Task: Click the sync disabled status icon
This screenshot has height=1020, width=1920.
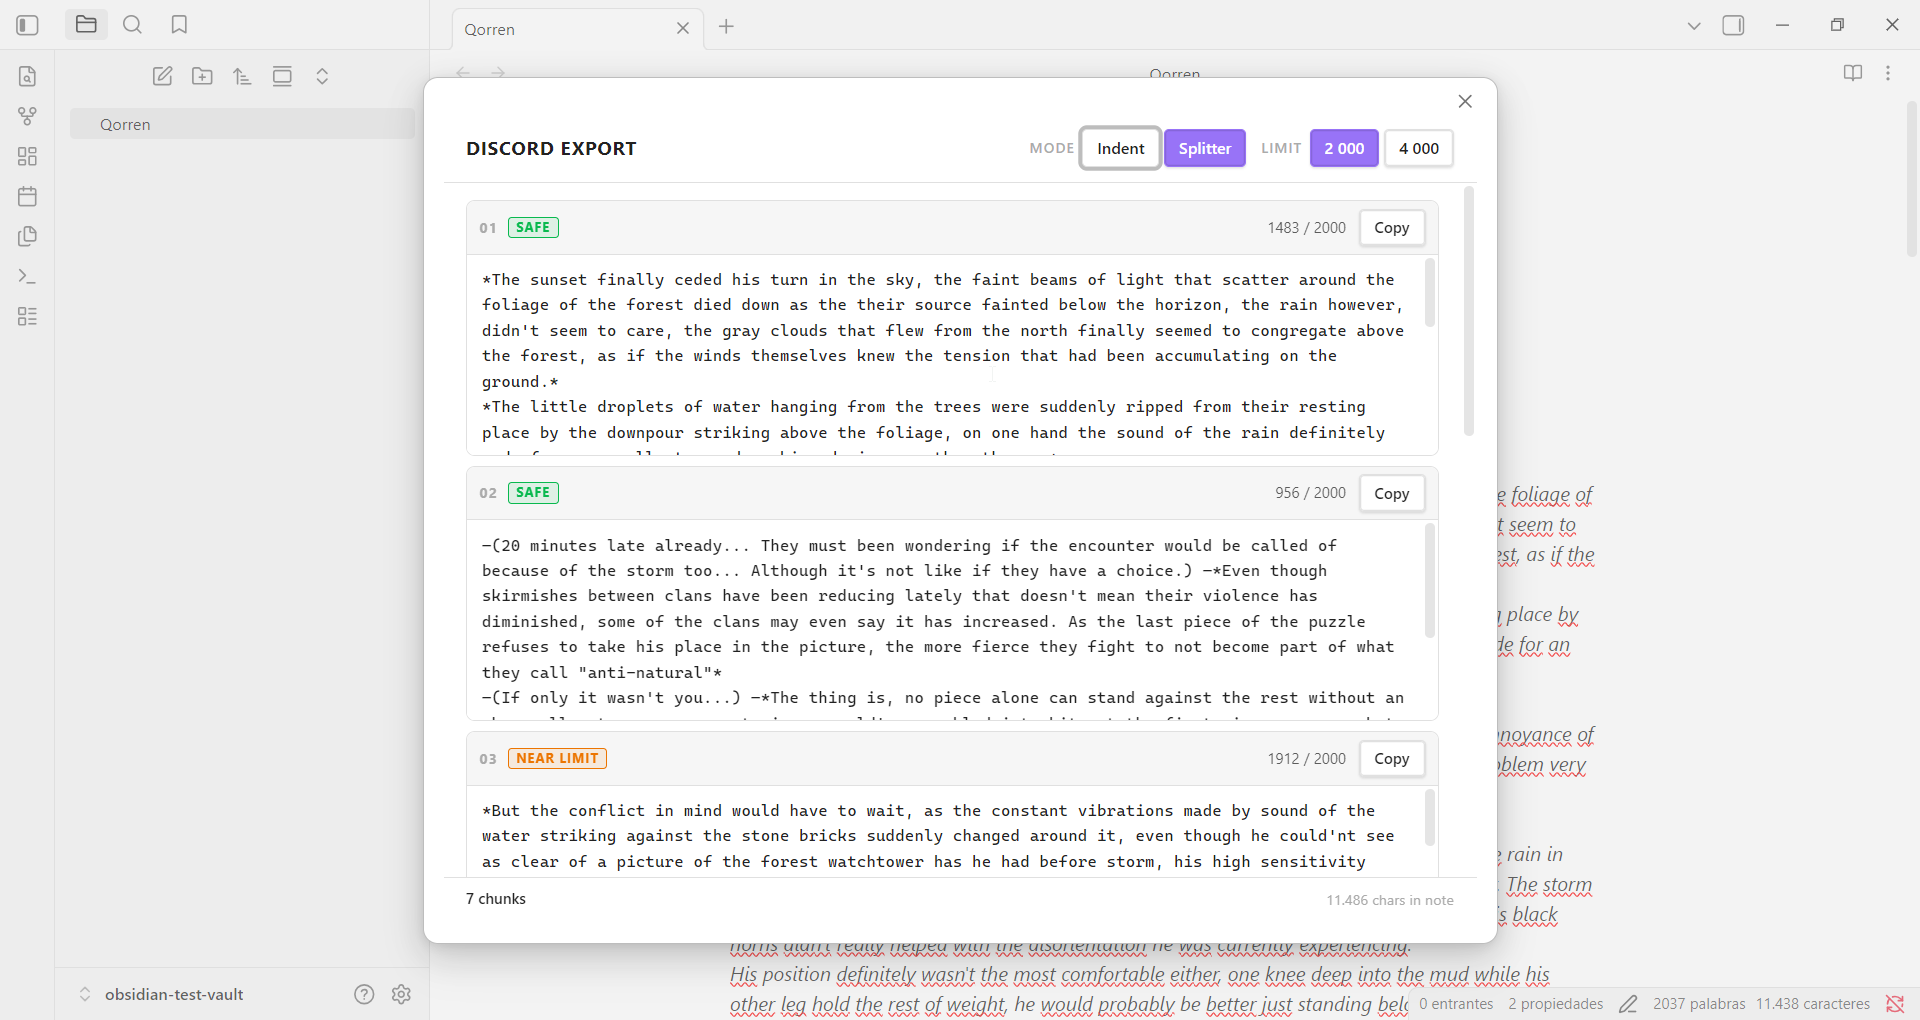Action: (1895, 1004)
